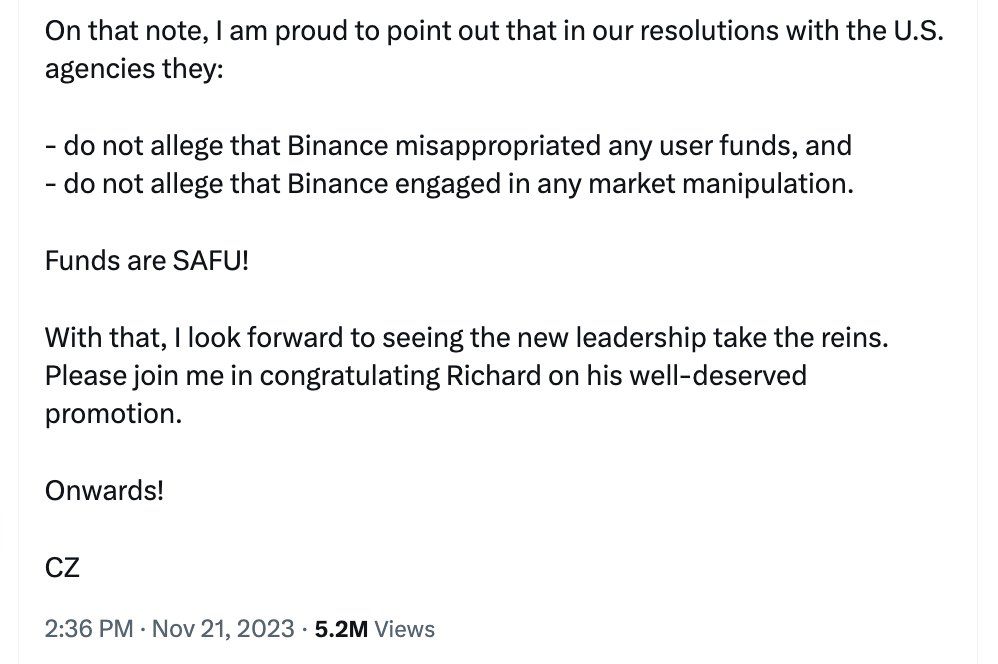The width and height of the screenshot is (998, 664).
Task: Click the word misappropriated
Action: click(498, 146)
